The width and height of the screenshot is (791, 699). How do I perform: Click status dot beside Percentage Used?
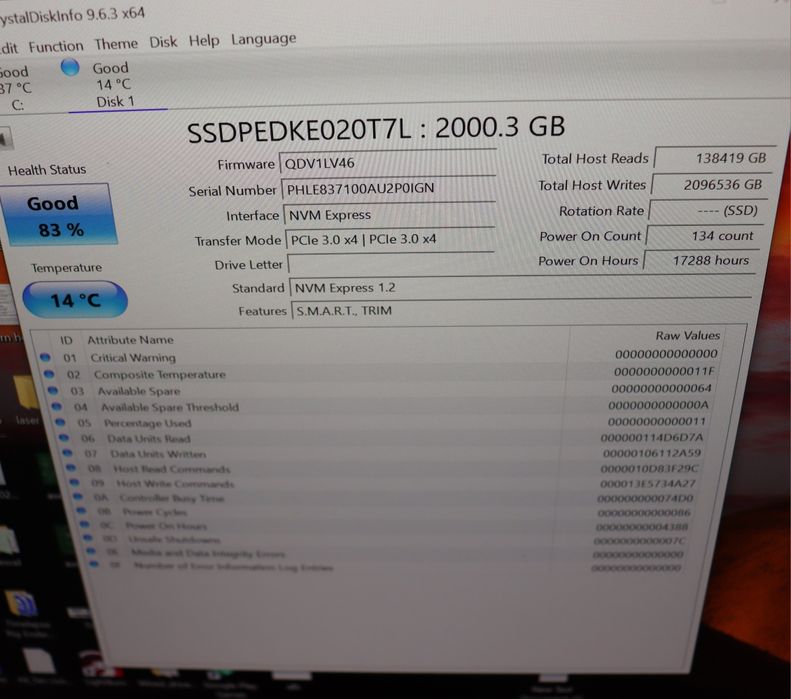coord(60,422)
